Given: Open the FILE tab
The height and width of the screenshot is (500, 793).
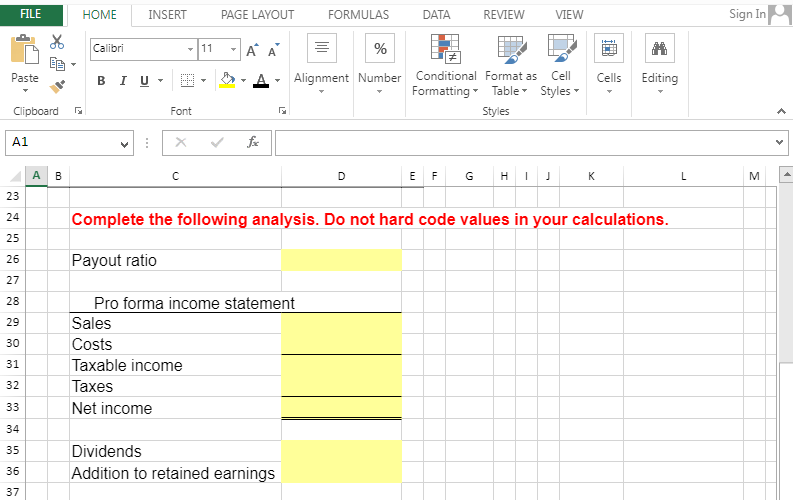Looking at the screenshot, I should tap(31, 15).
